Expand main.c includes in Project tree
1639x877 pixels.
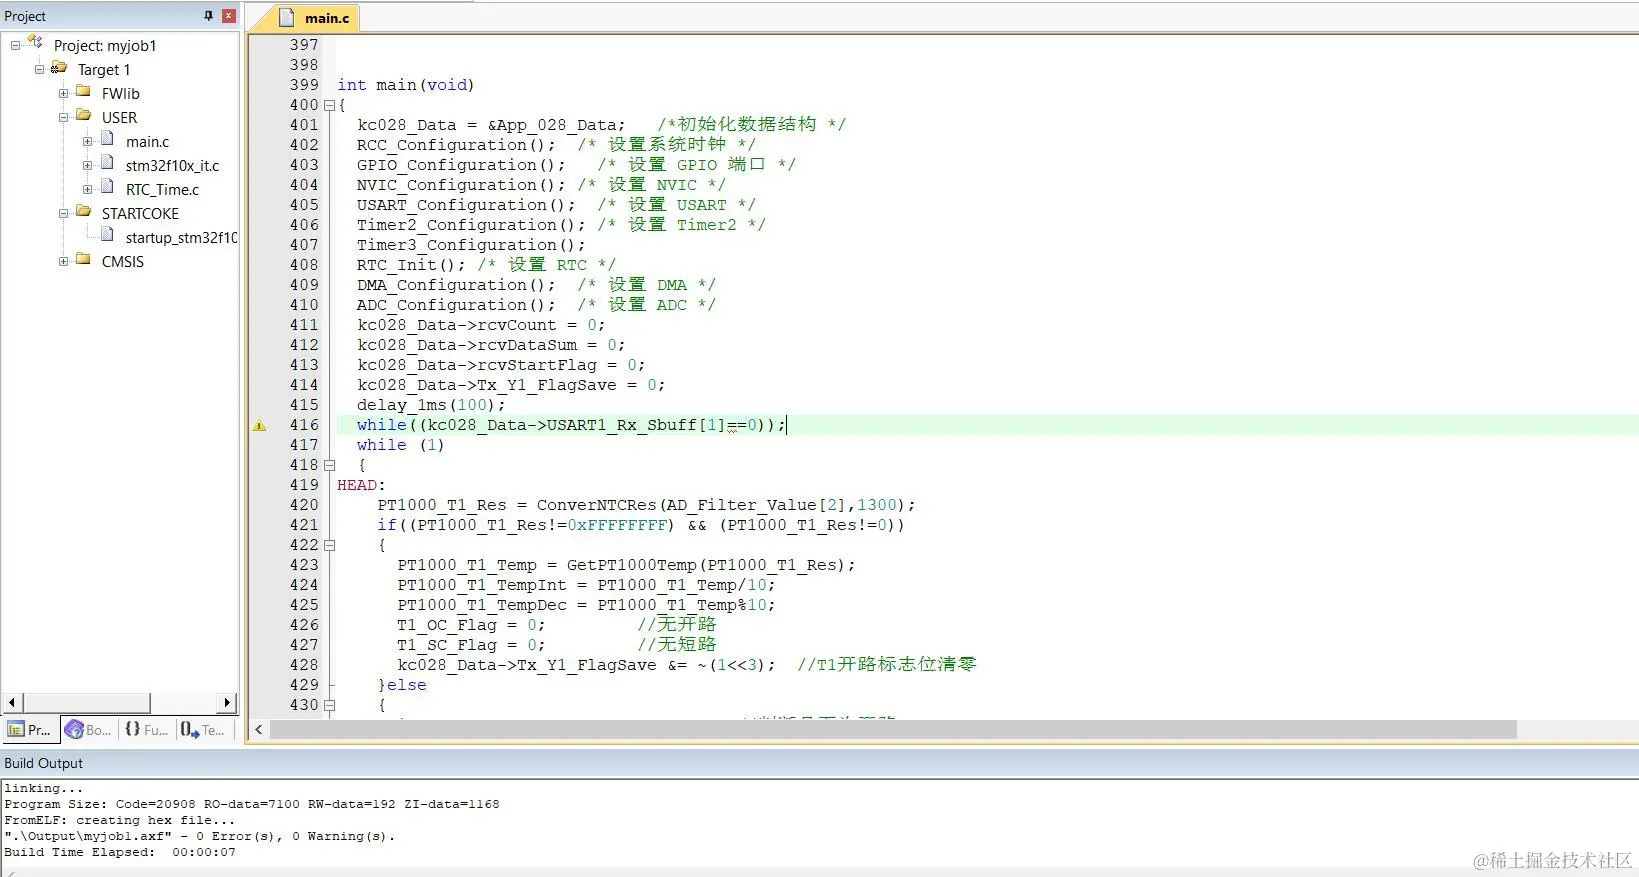coord(87,141)
